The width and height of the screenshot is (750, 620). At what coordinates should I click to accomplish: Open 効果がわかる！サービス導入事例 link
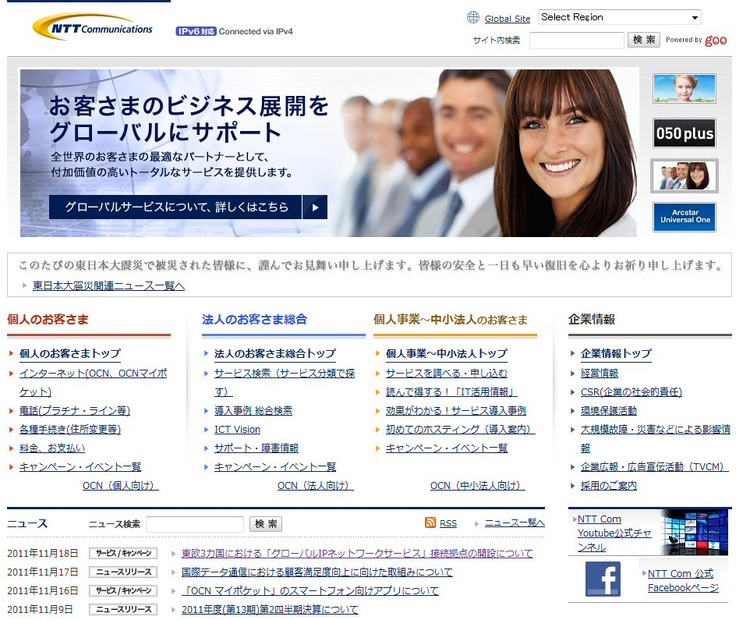456,410
